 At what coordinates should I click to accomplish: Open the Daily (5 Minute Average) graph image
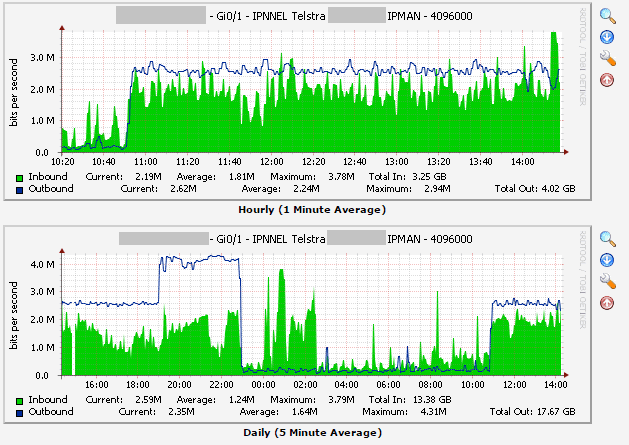click(x=297, y=324)
